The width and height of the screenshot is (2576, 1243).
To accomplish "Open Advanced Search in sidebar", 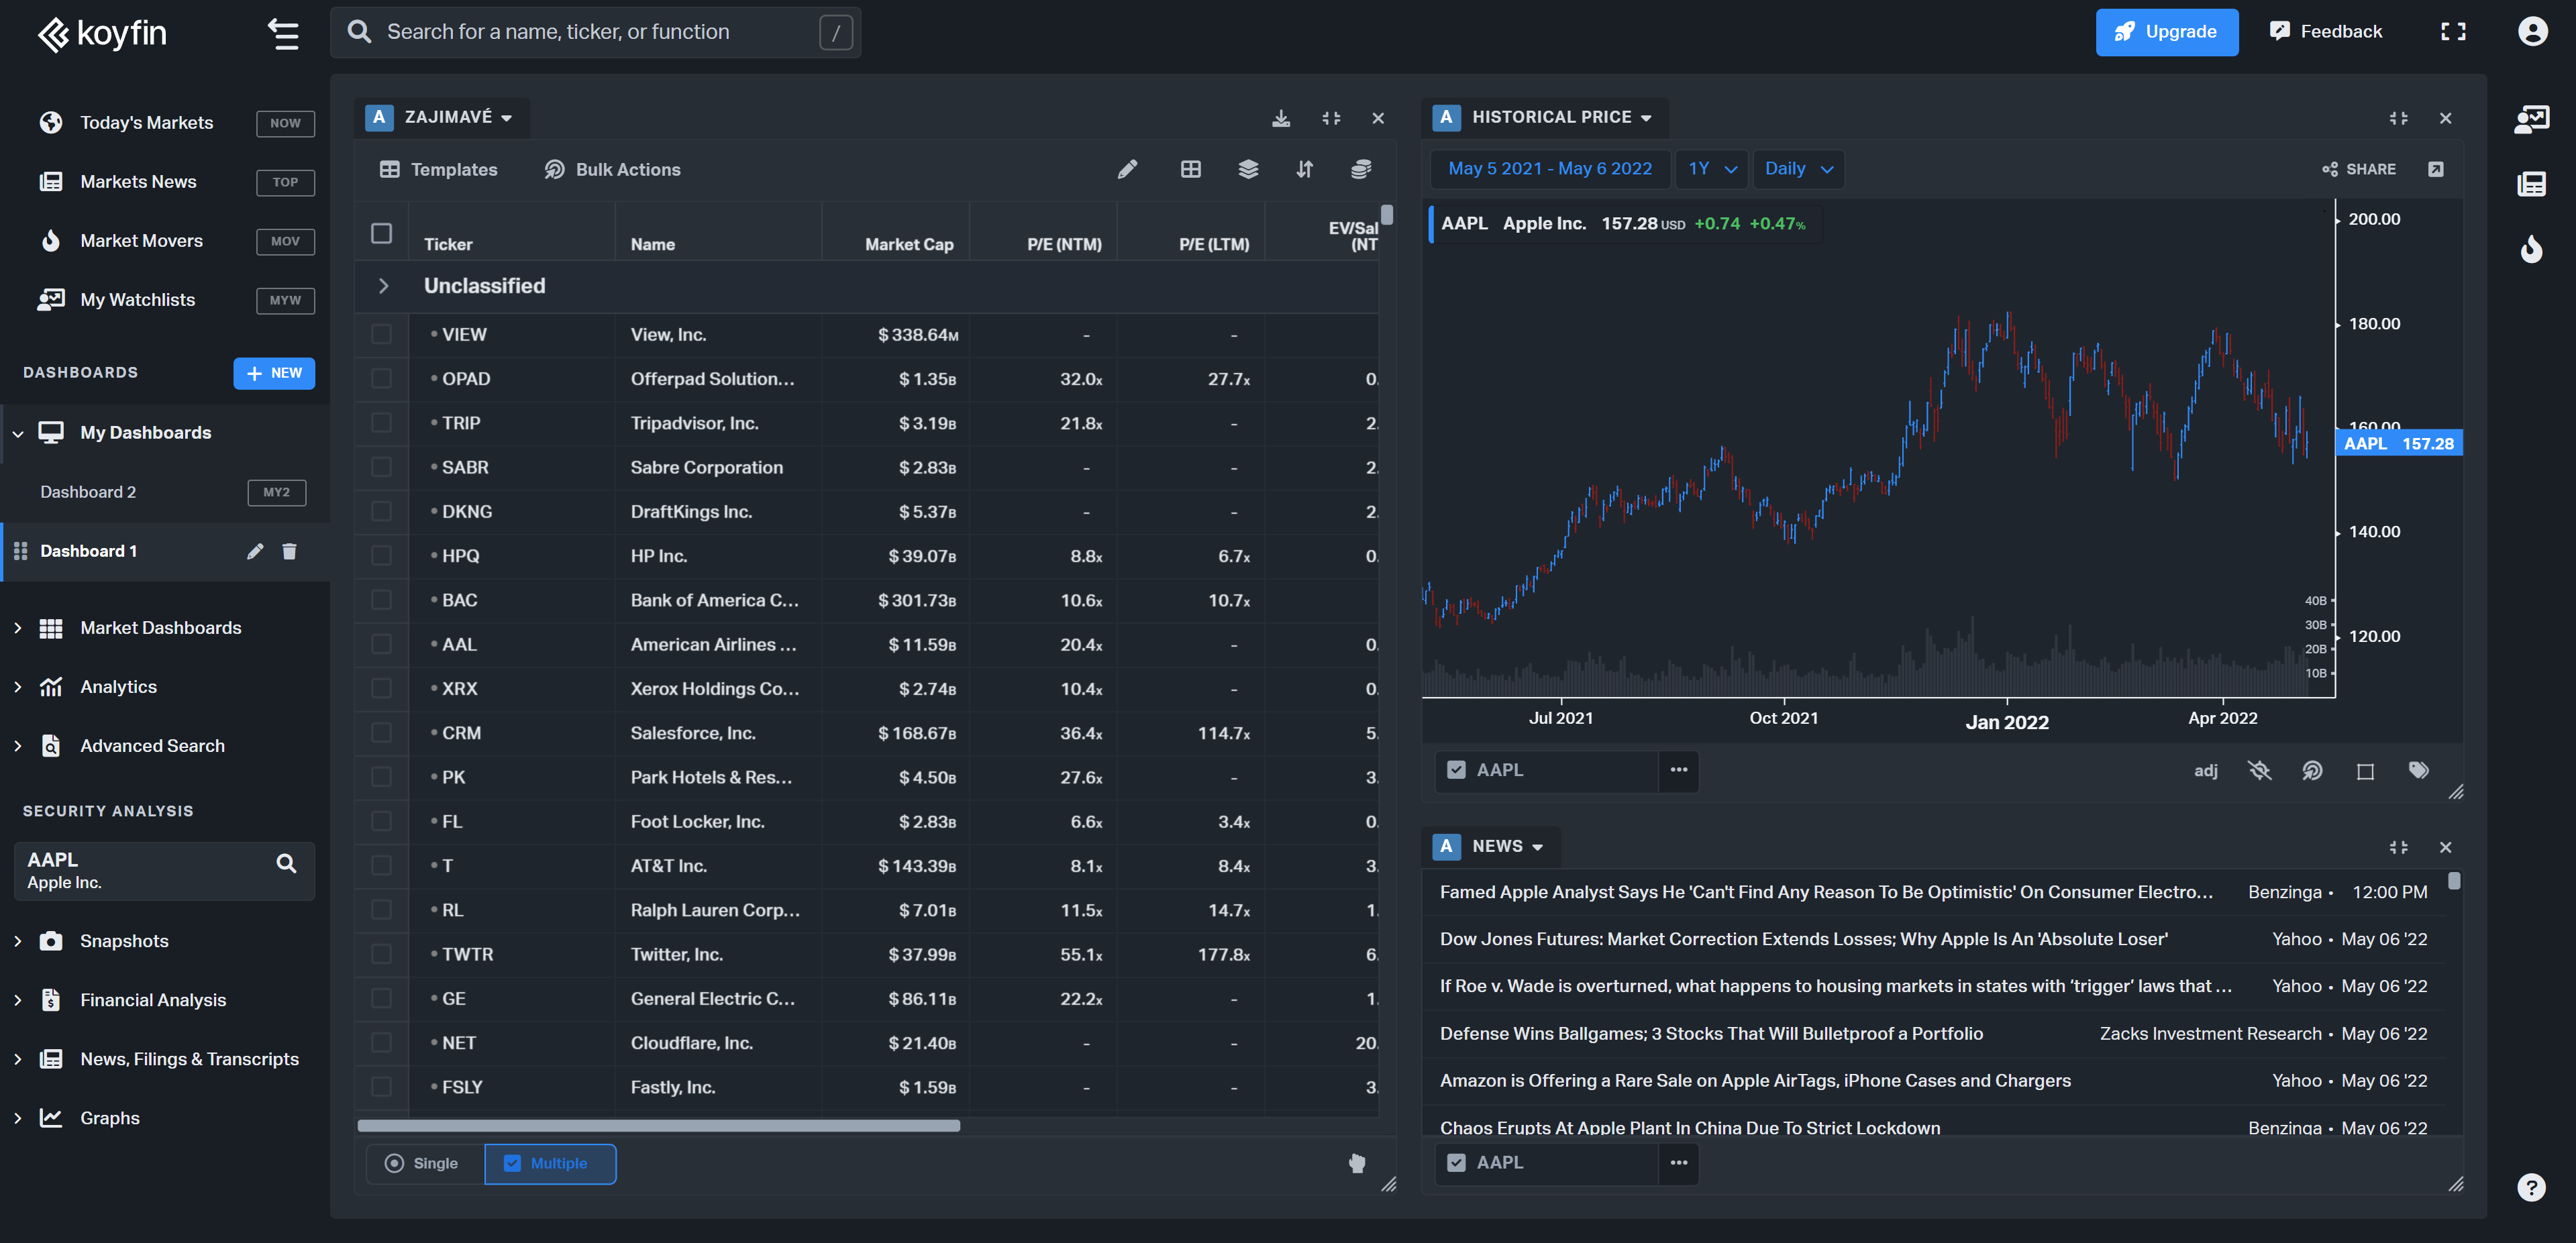I will click(x=152, y=746).
